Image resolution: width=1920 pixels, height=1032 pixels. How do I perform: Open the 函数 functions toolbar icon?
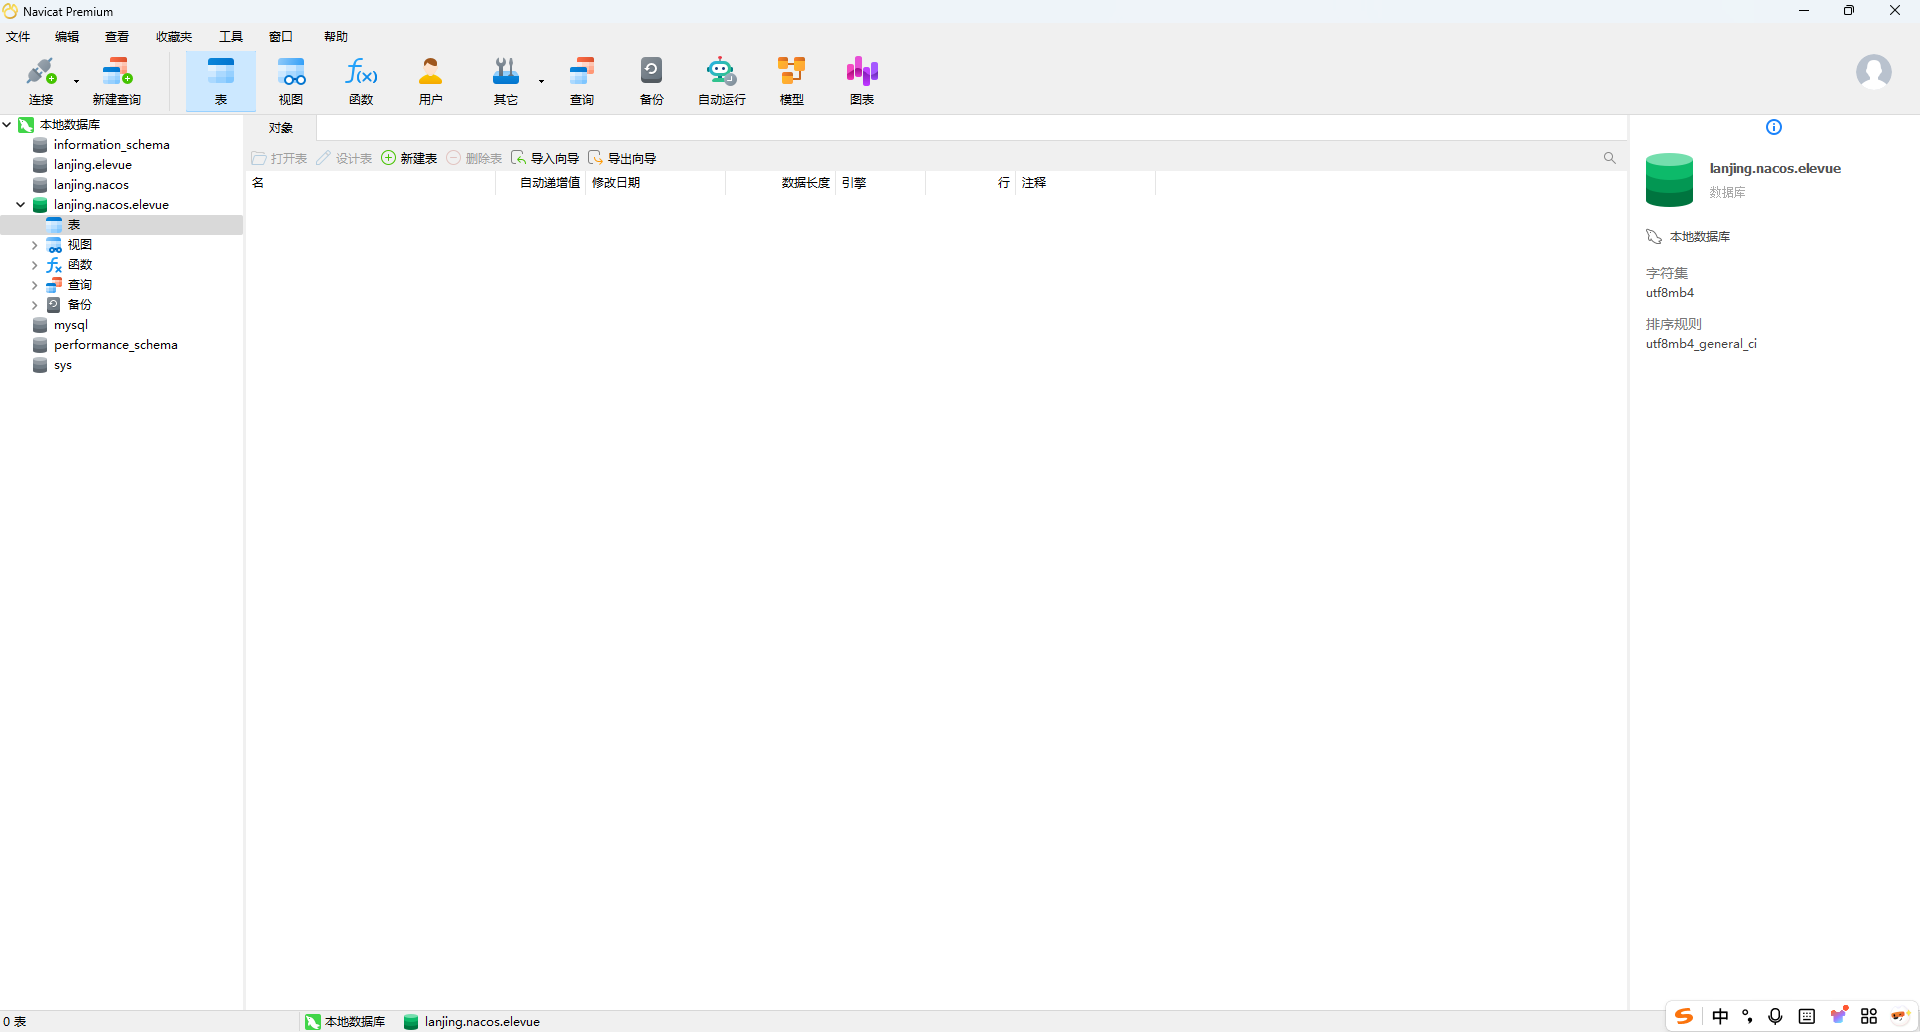[361, 80]
